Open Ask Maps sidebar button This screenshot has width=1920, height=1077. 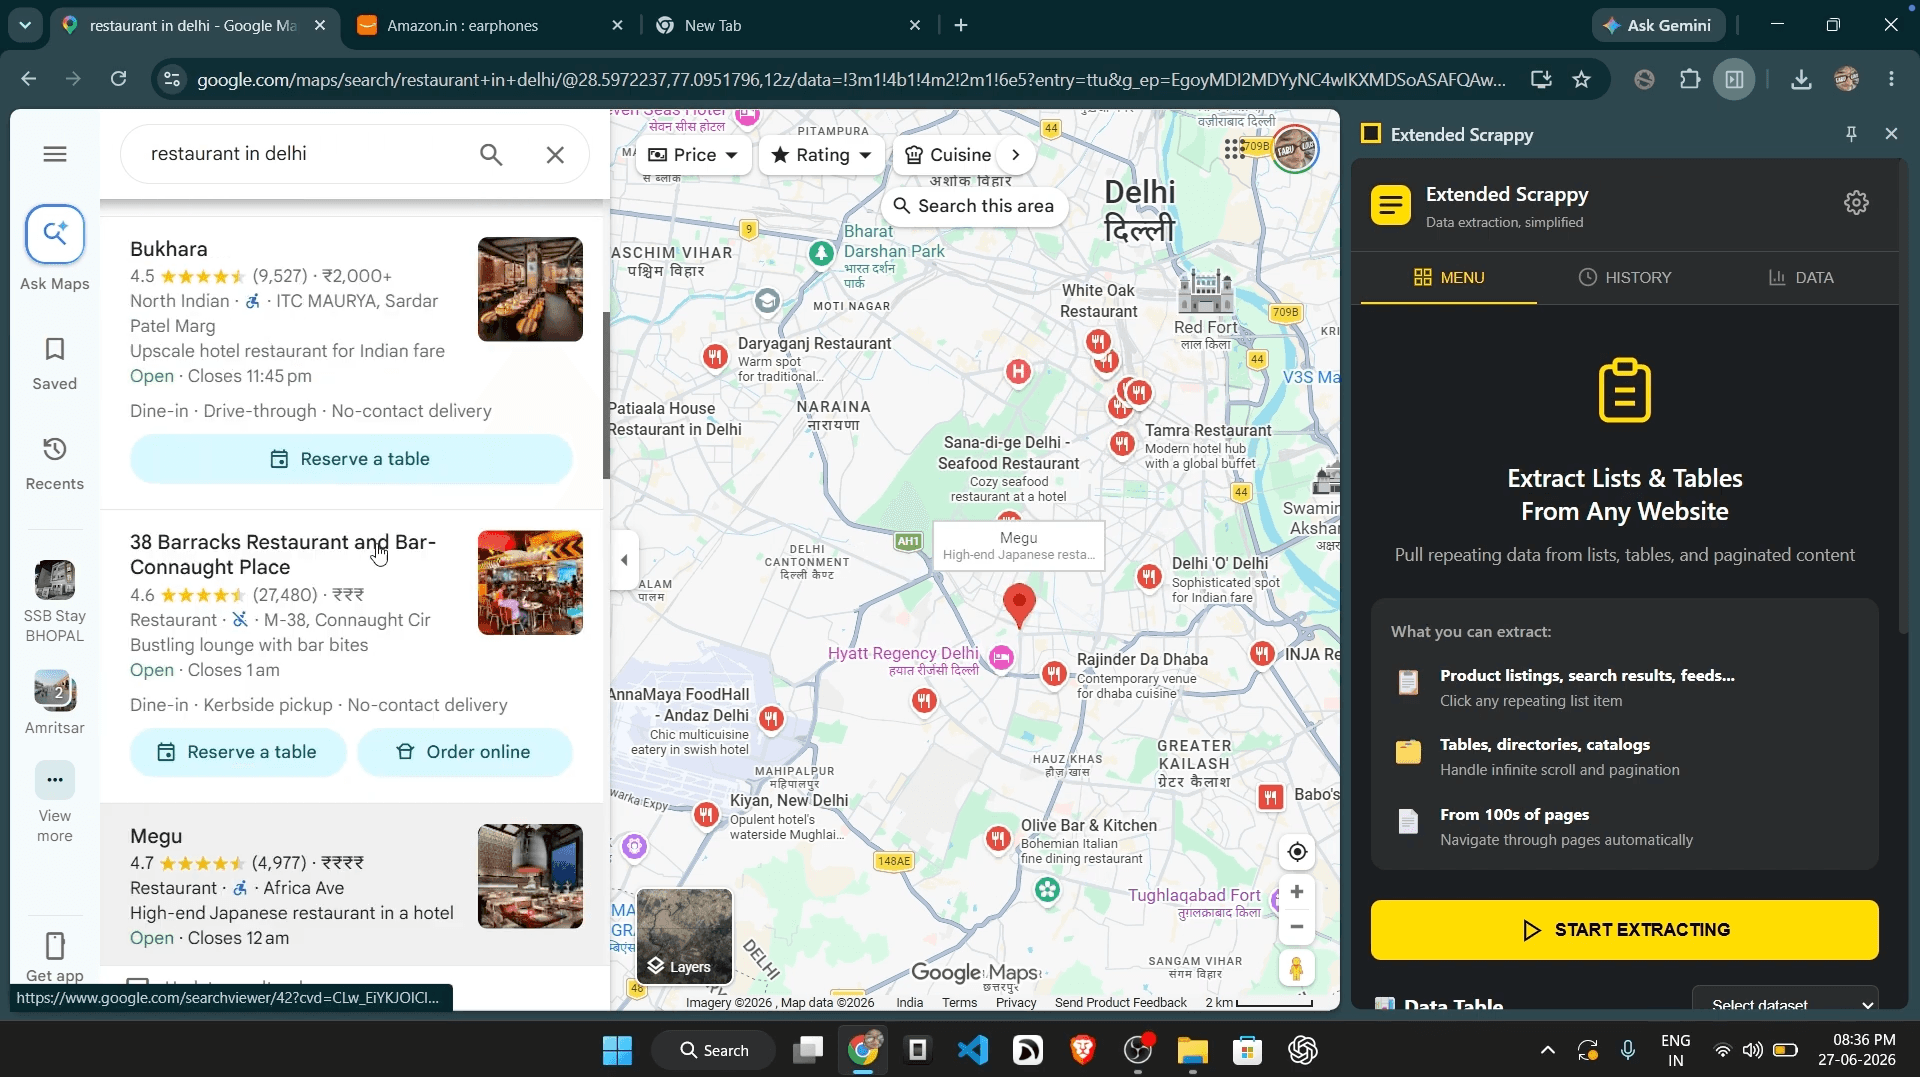(x=55, y=248)
